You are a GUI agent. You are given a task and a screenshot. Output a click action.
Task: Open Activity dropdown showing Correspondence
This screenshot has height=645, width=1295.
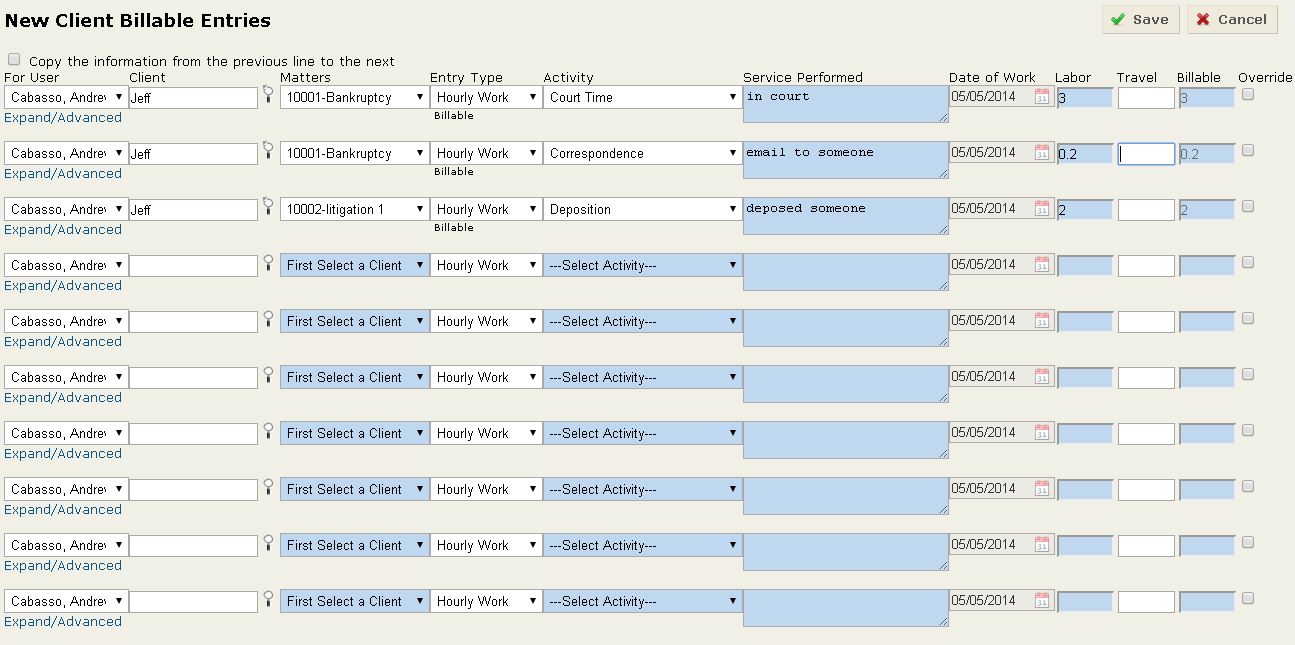(642, 153)
